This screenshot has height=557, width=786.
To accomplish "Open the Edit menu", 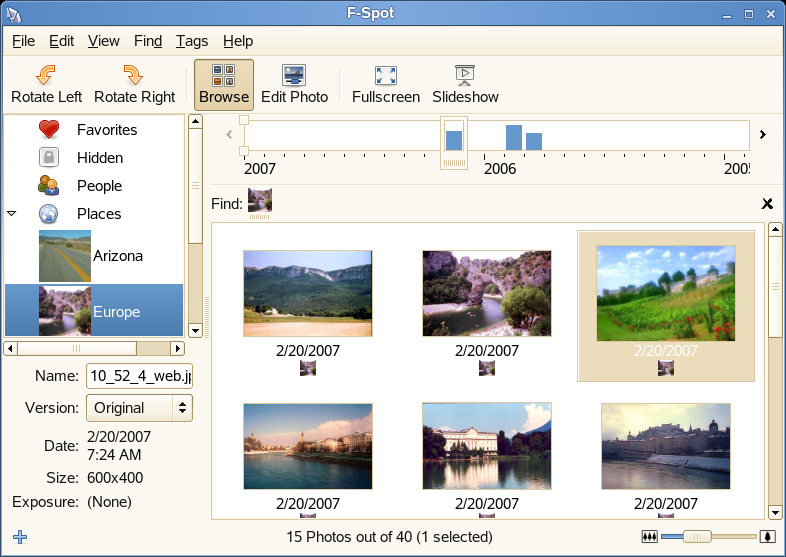I will tap(61, 41).
